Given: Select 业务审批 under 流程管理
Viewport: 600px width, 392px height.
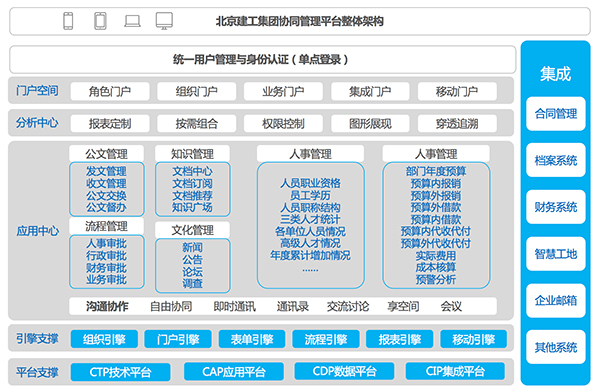Looking at the screenshot, I should [x=106, y=279].
